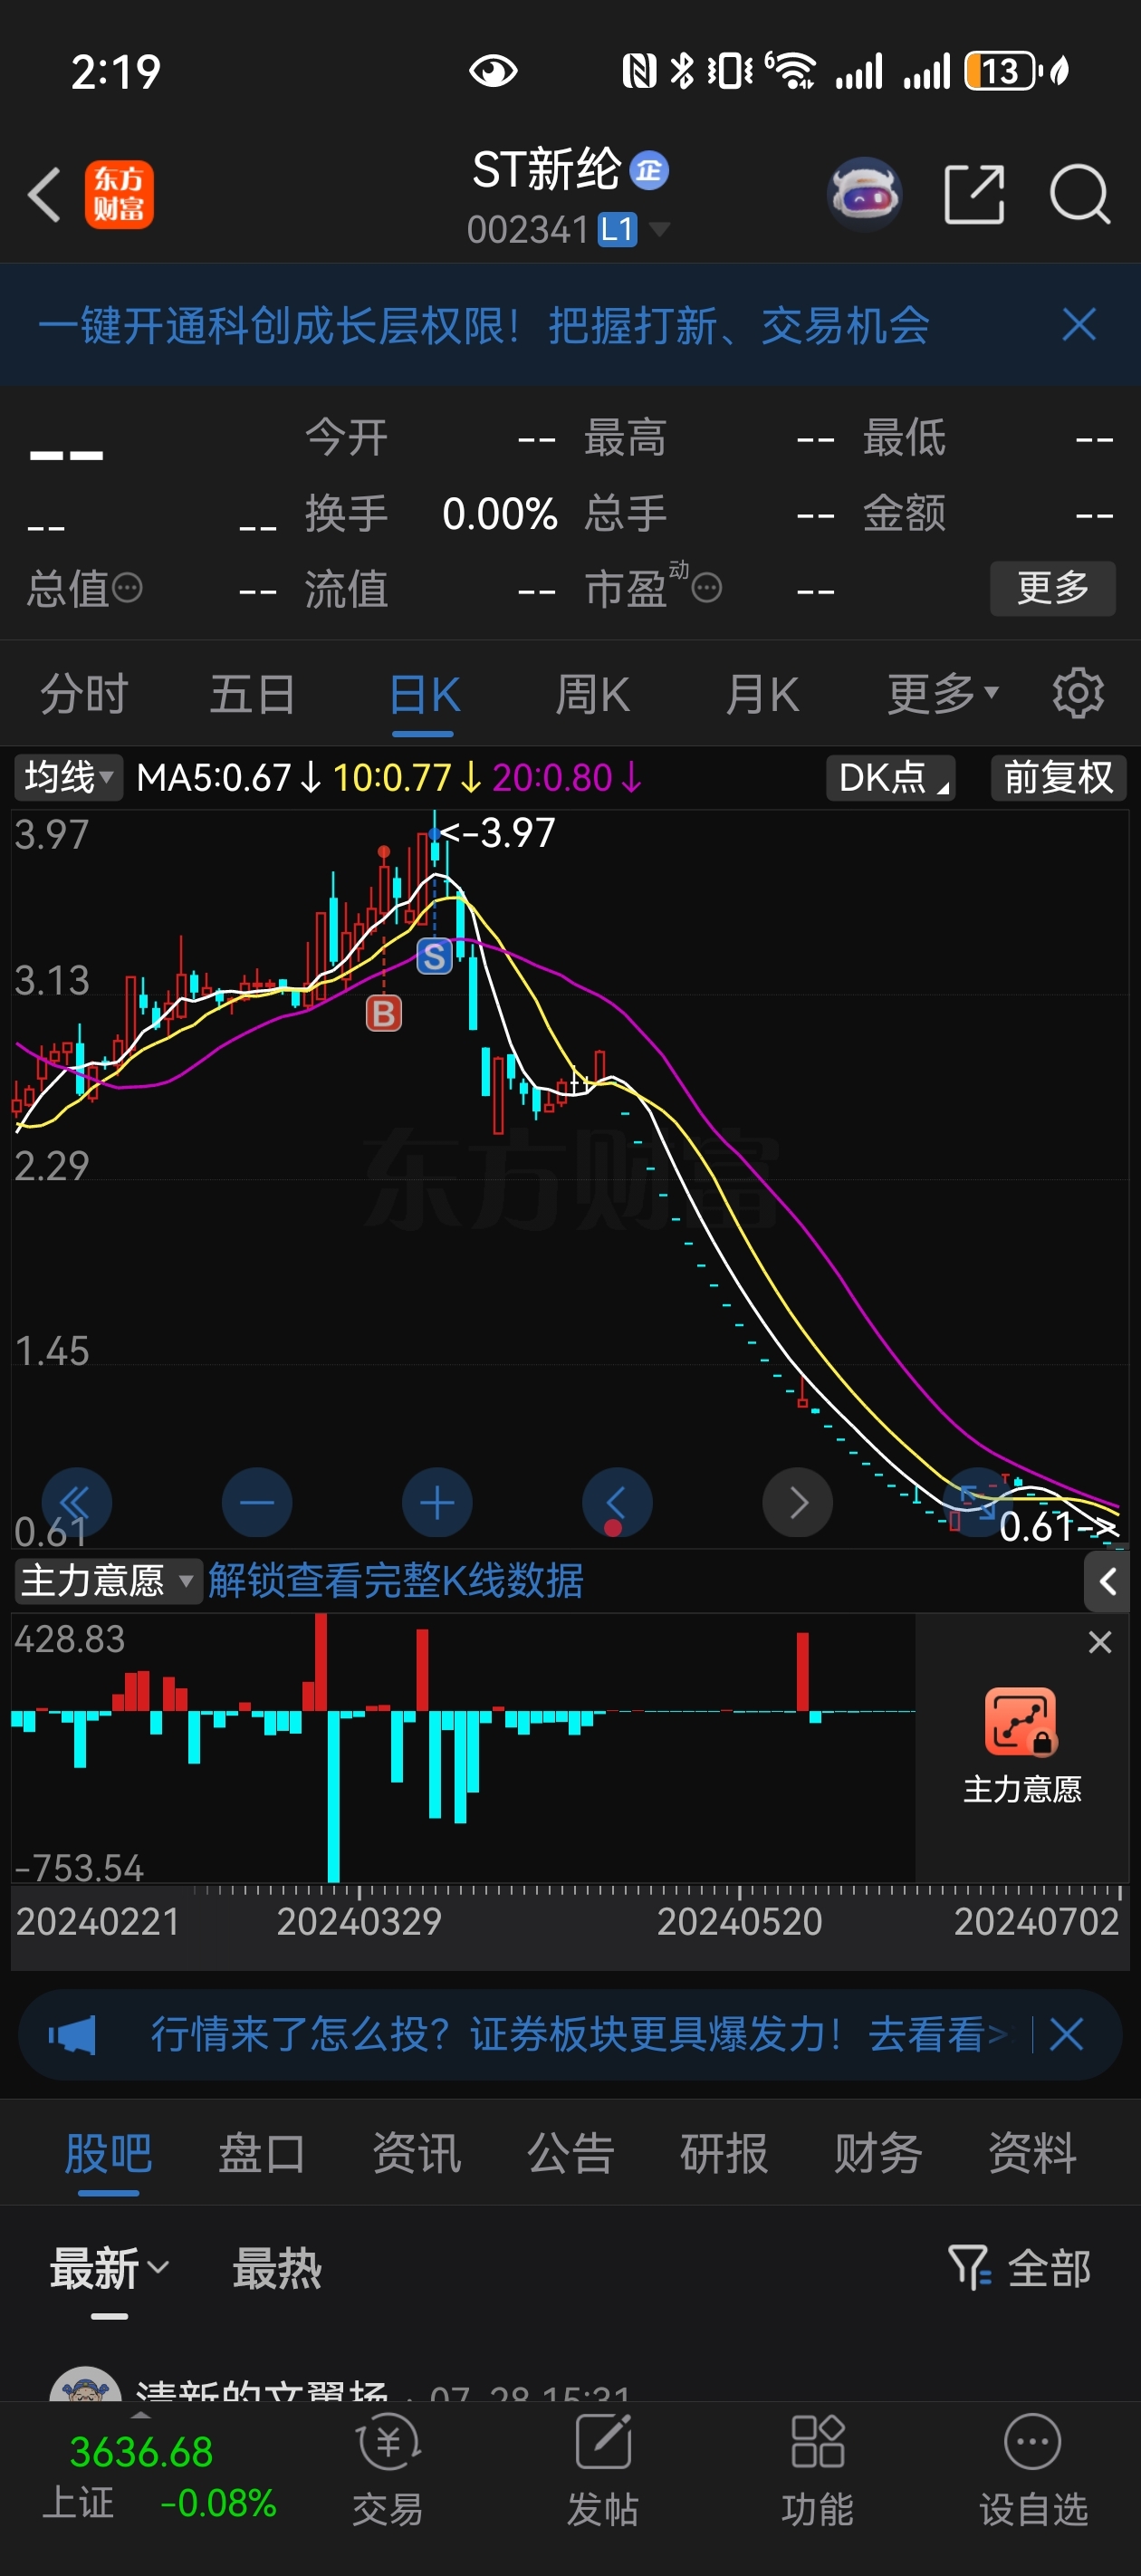Tap the megaphone announcement icon
Image resolution: width=1141 pixels, height=2576 pixels.
click(72, 2035)
